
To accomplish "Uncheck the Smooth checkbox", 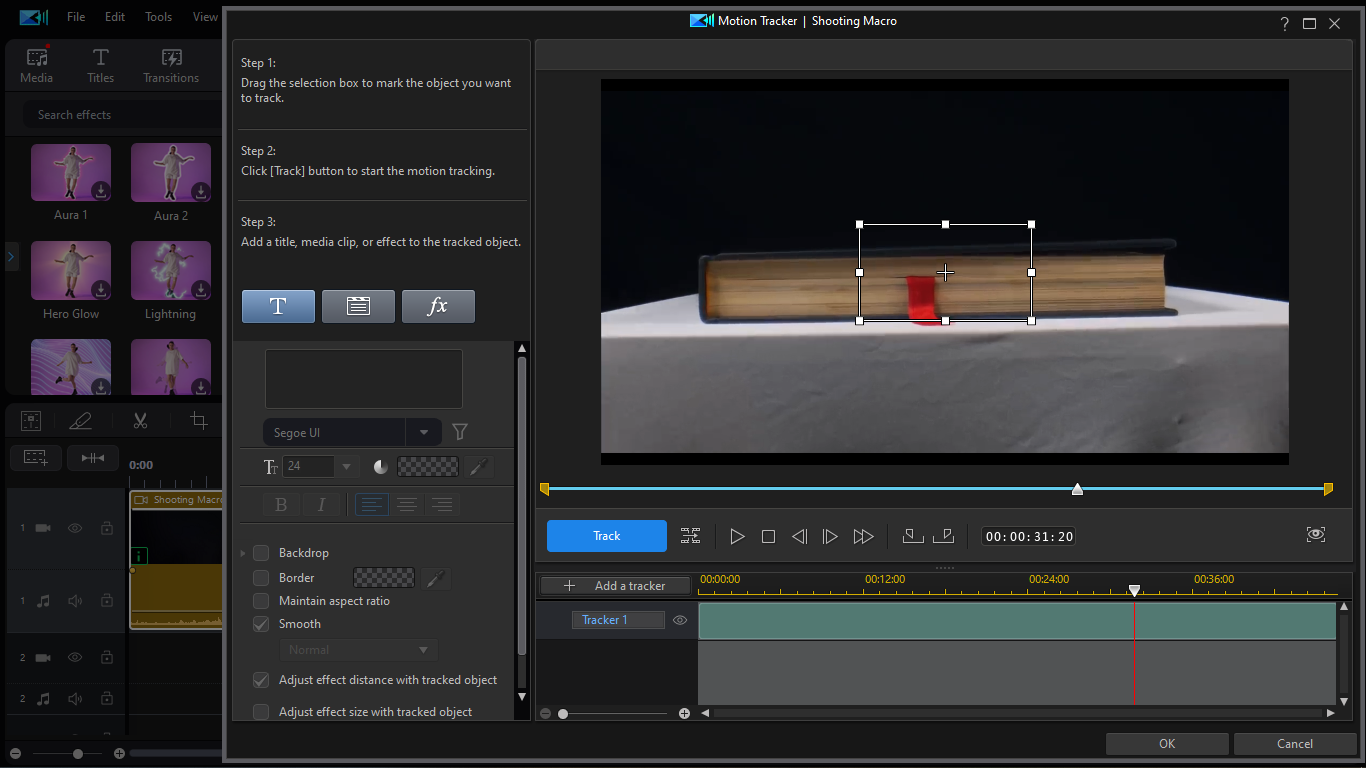I will pos(261,624).
